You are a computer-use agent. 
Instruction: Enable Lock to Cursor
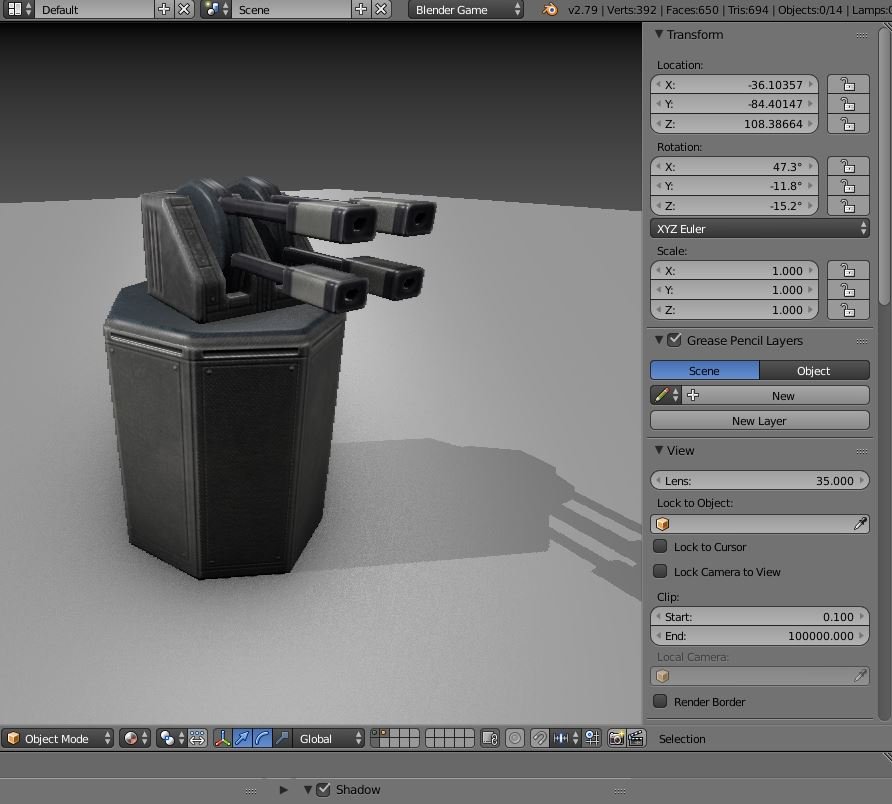point(660,547)
